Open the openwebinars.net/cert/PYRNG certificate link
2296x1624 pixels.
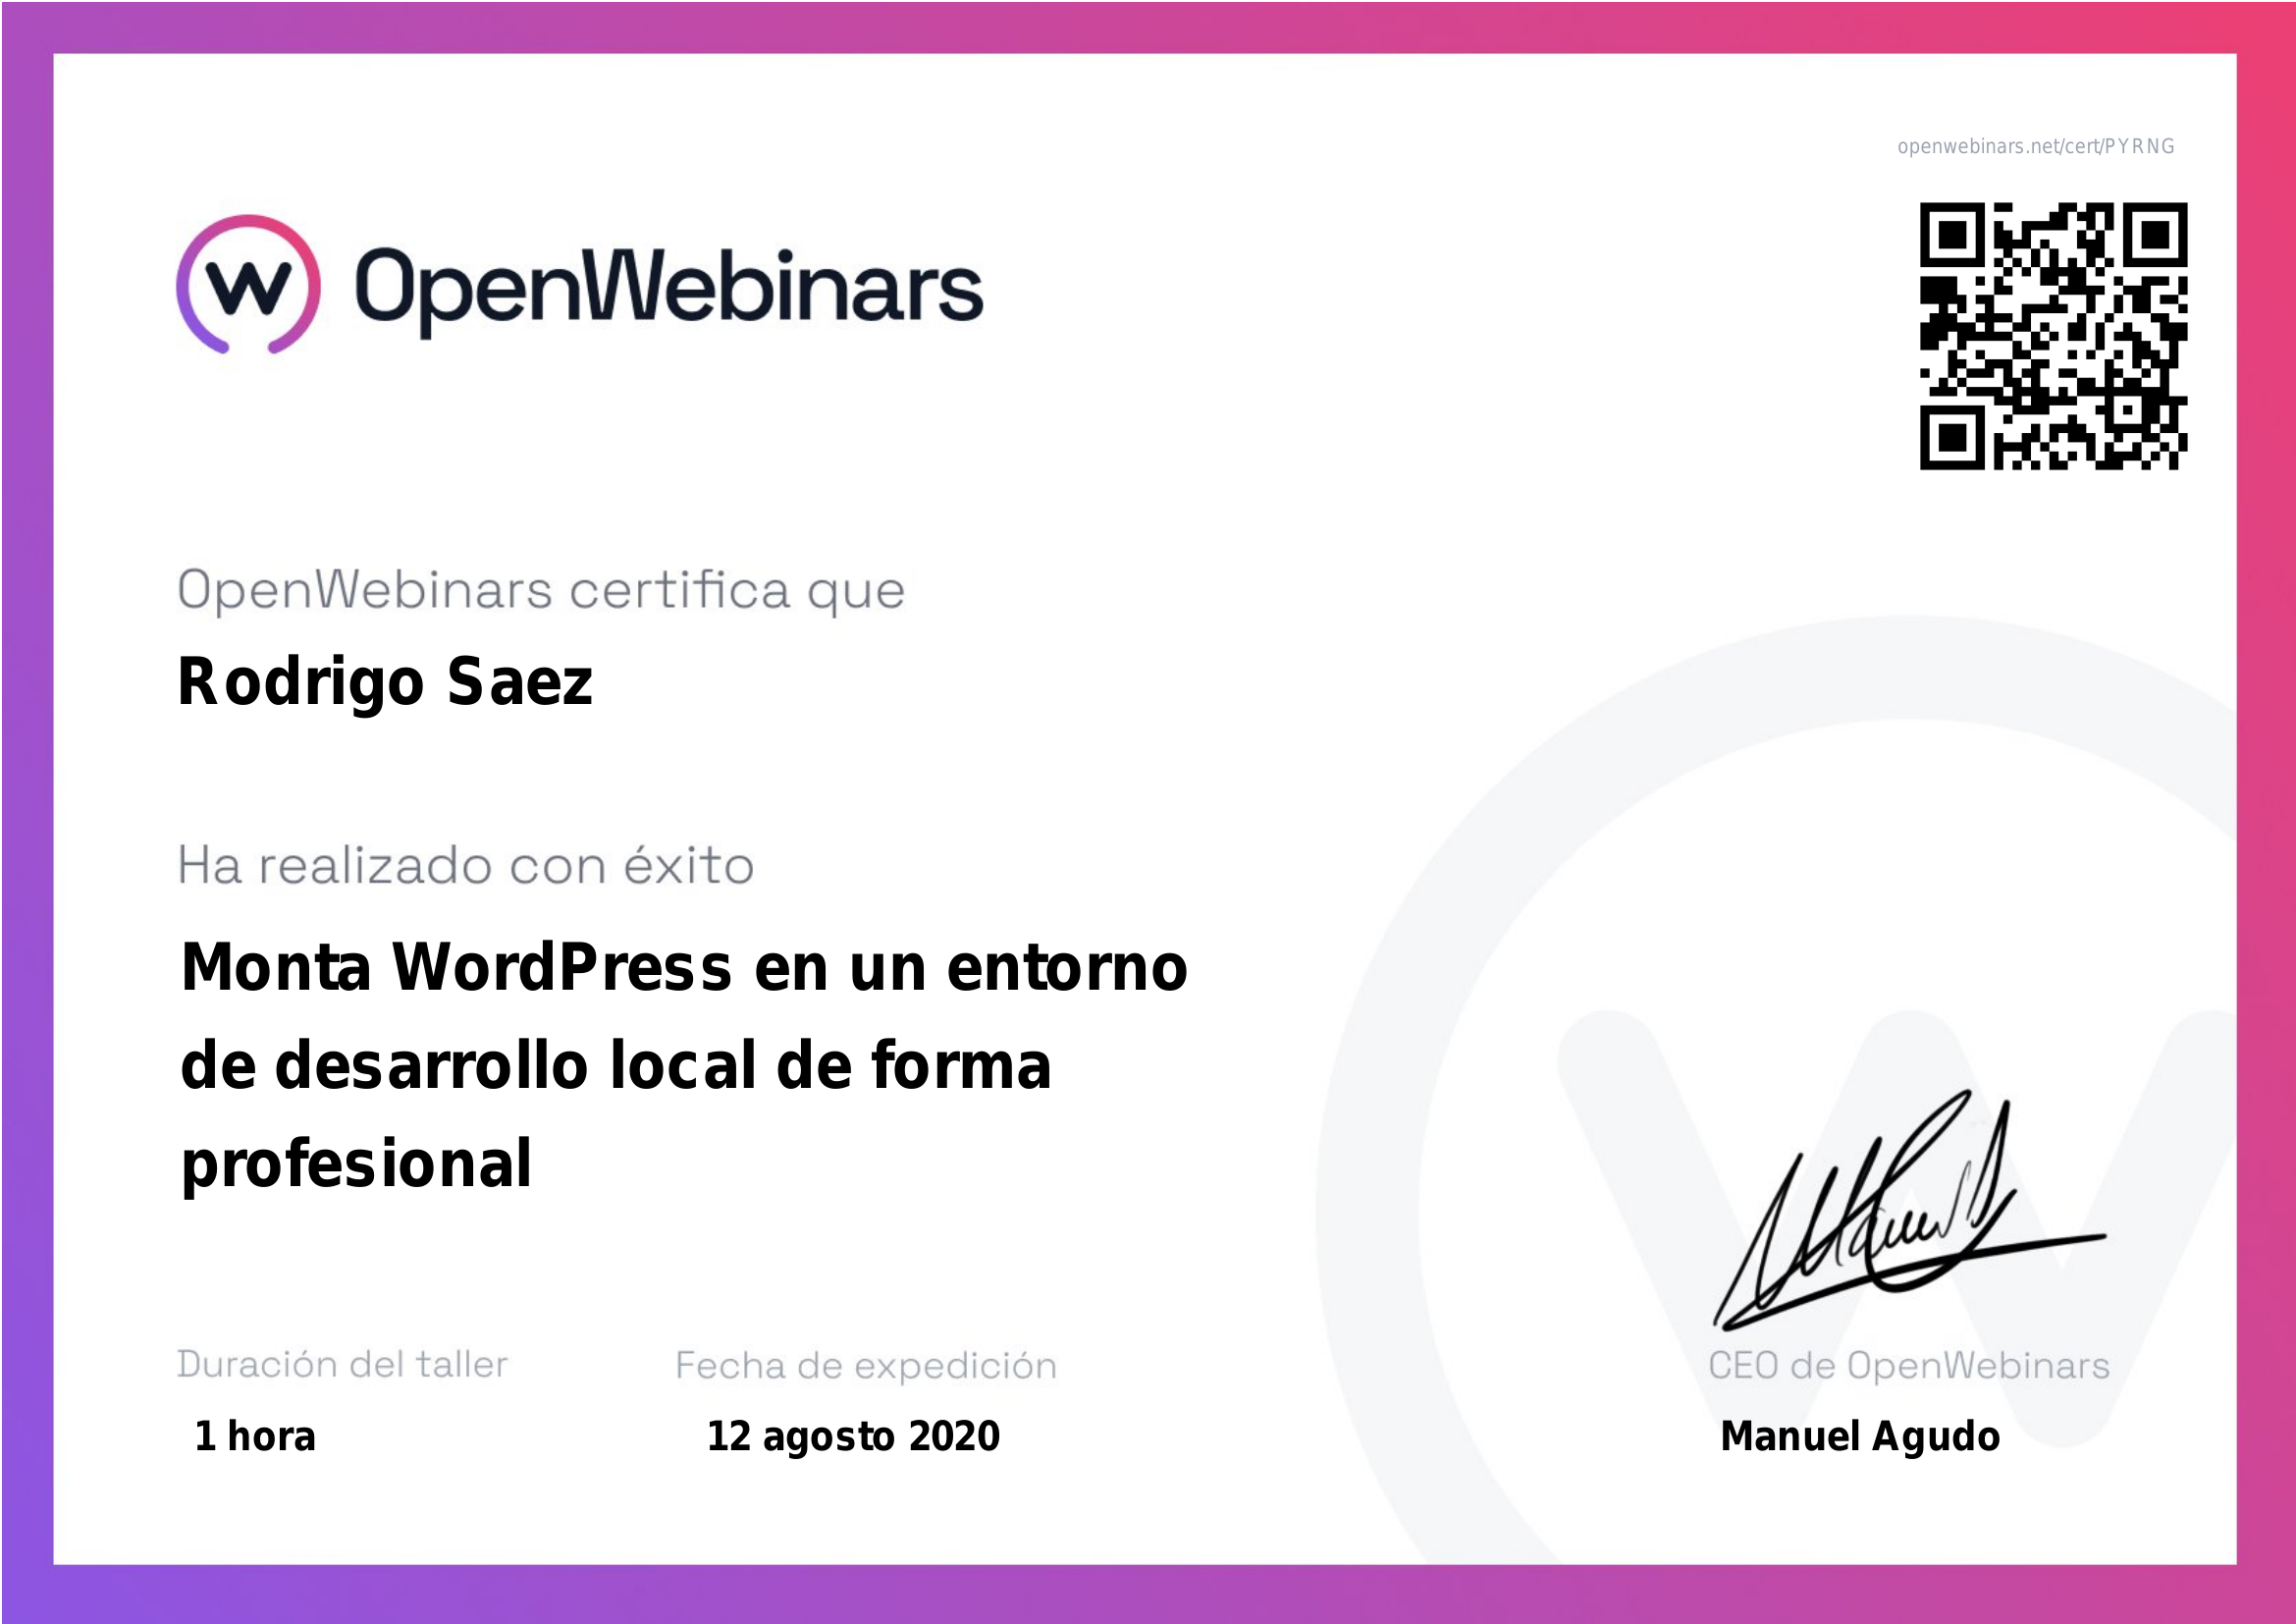[x=2036, y=146]
